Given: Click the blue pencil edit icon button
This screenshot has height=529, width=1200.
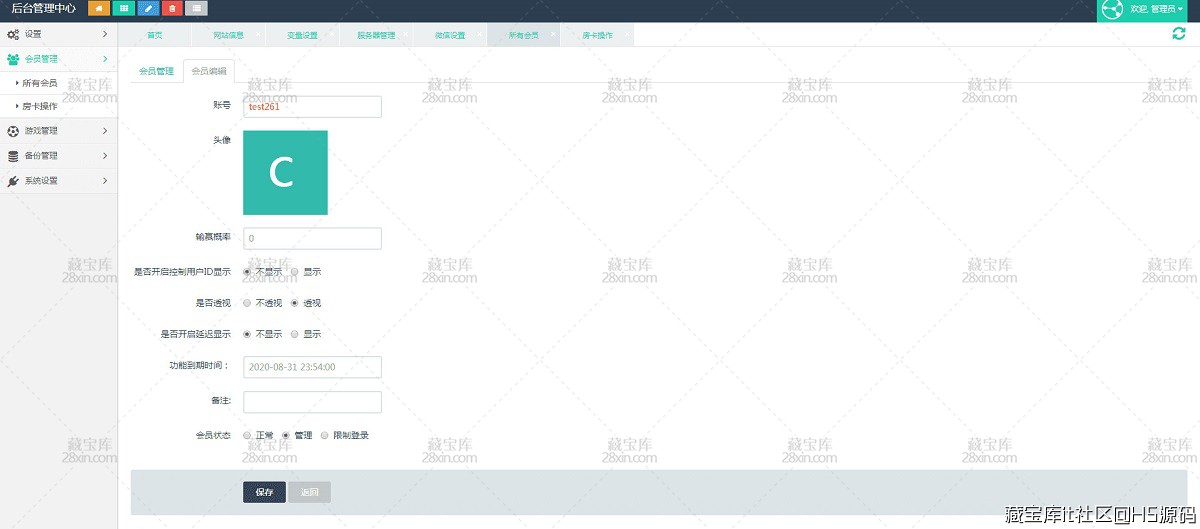Looking at the screenshot, I should [148, 9].
